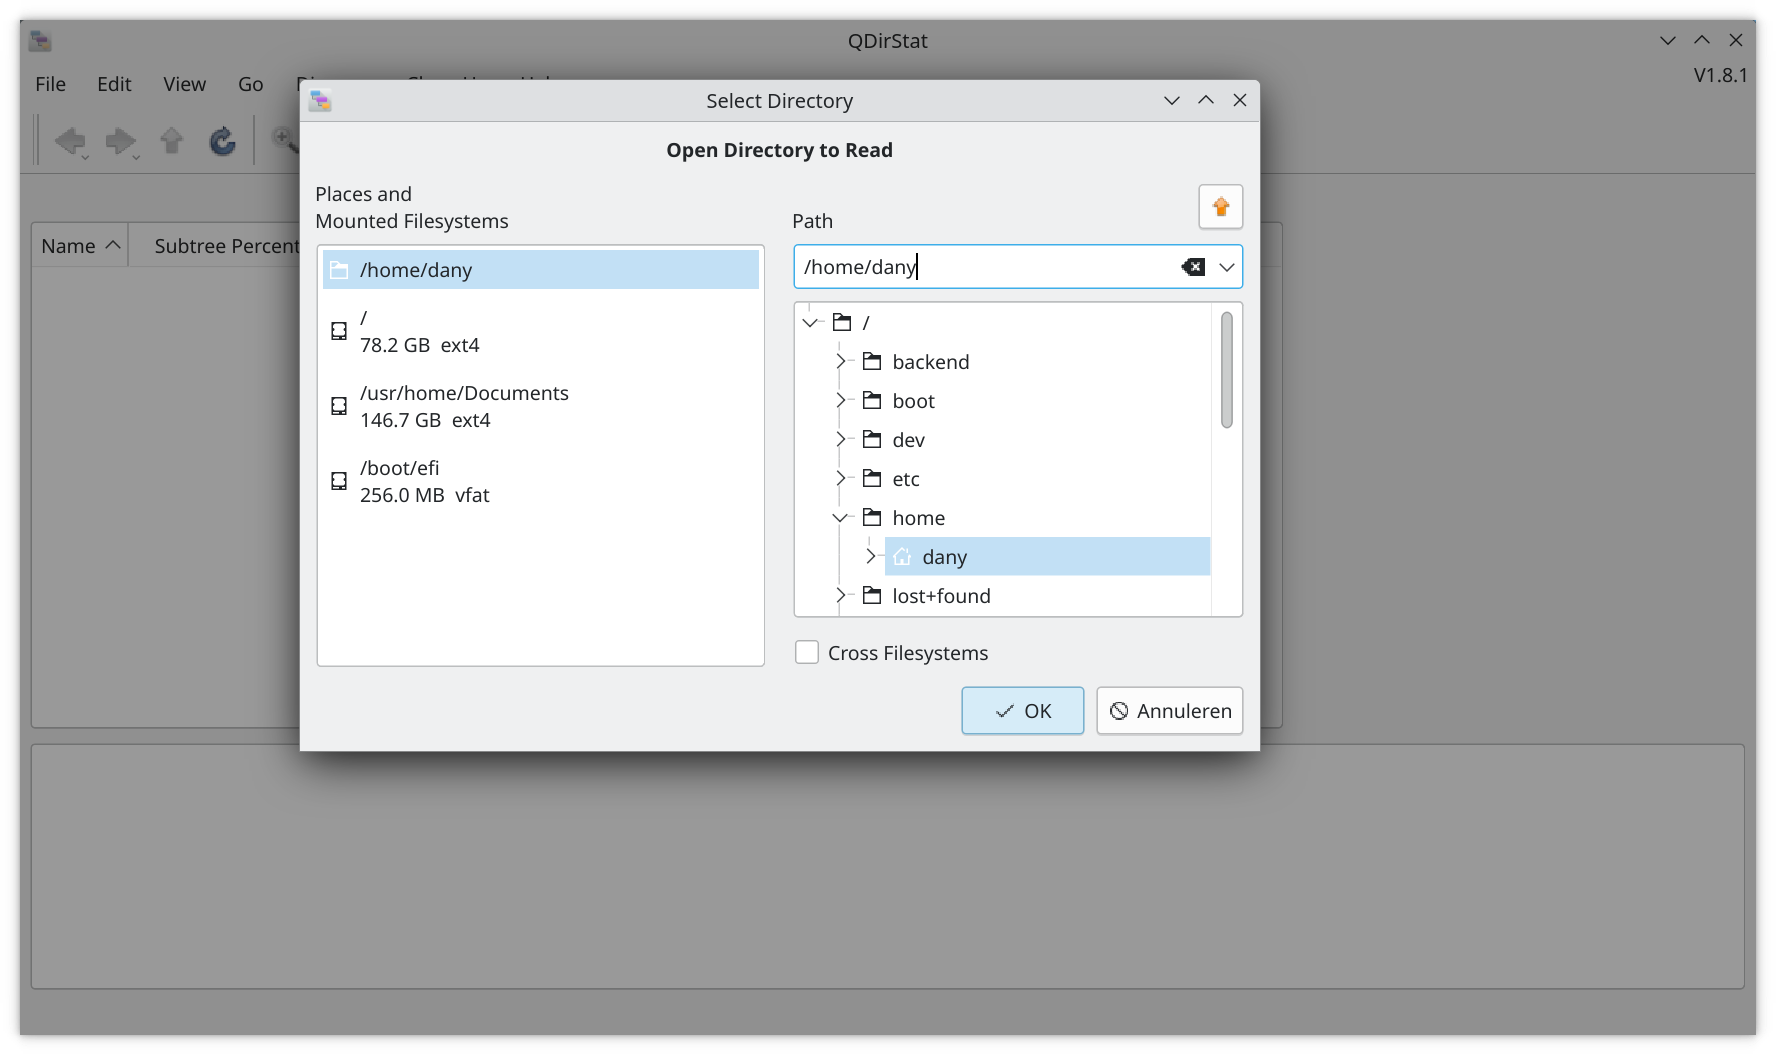Viewport: 1776px width, 1055px height.
Task: Collapse the home folder node
Action: pos(840,517)
